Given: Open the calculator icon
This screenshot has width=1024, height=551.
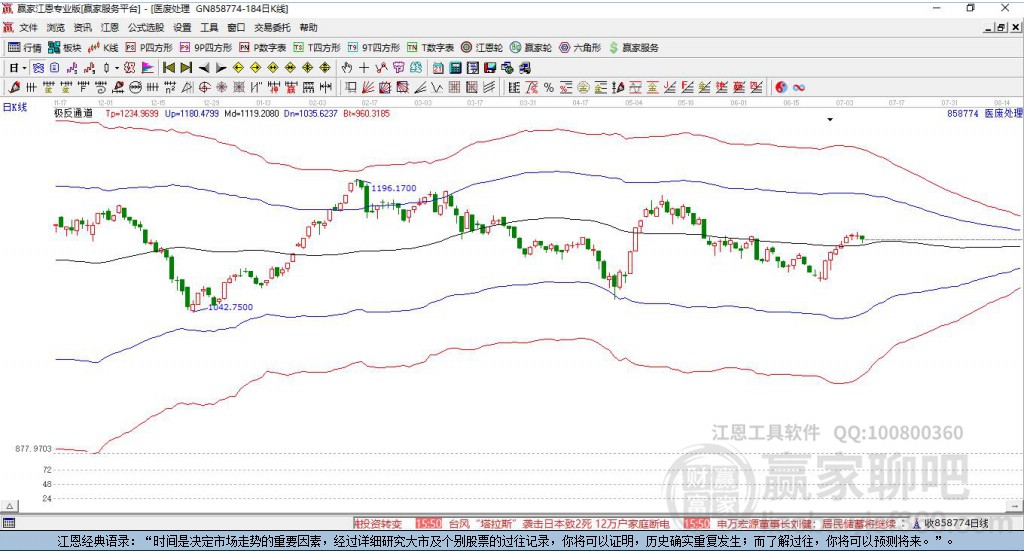Looking at the screenshot, I should pyautogui.click(x=455, y=68).
